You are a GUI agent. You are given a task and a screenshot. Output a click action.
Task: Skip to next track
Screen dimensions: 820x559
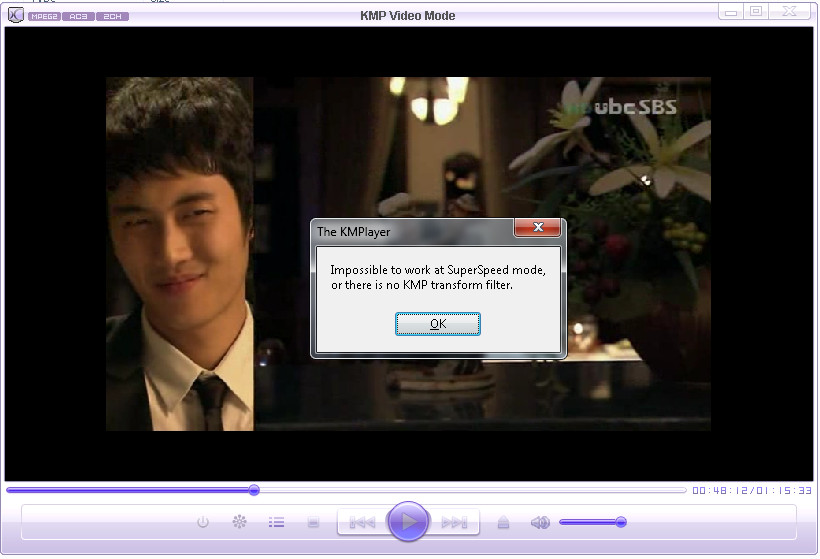[x=454, y=522]
